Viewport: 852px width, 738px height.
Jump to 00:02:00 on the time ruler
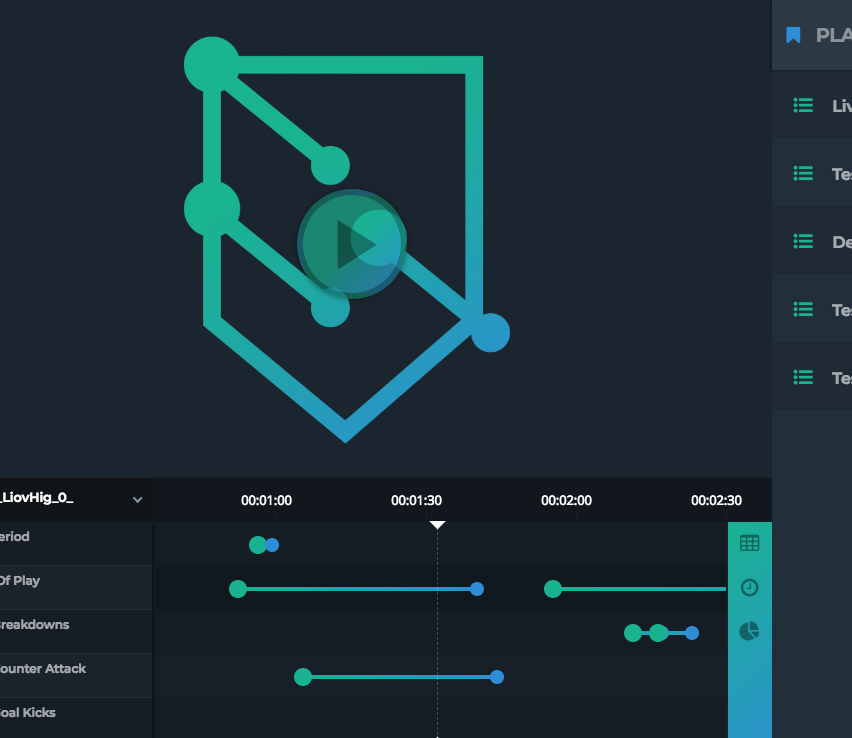566,501
